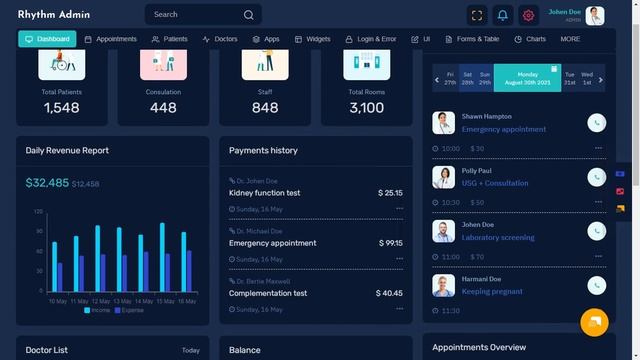Open options dots for Johen Doe appointment

598,256
